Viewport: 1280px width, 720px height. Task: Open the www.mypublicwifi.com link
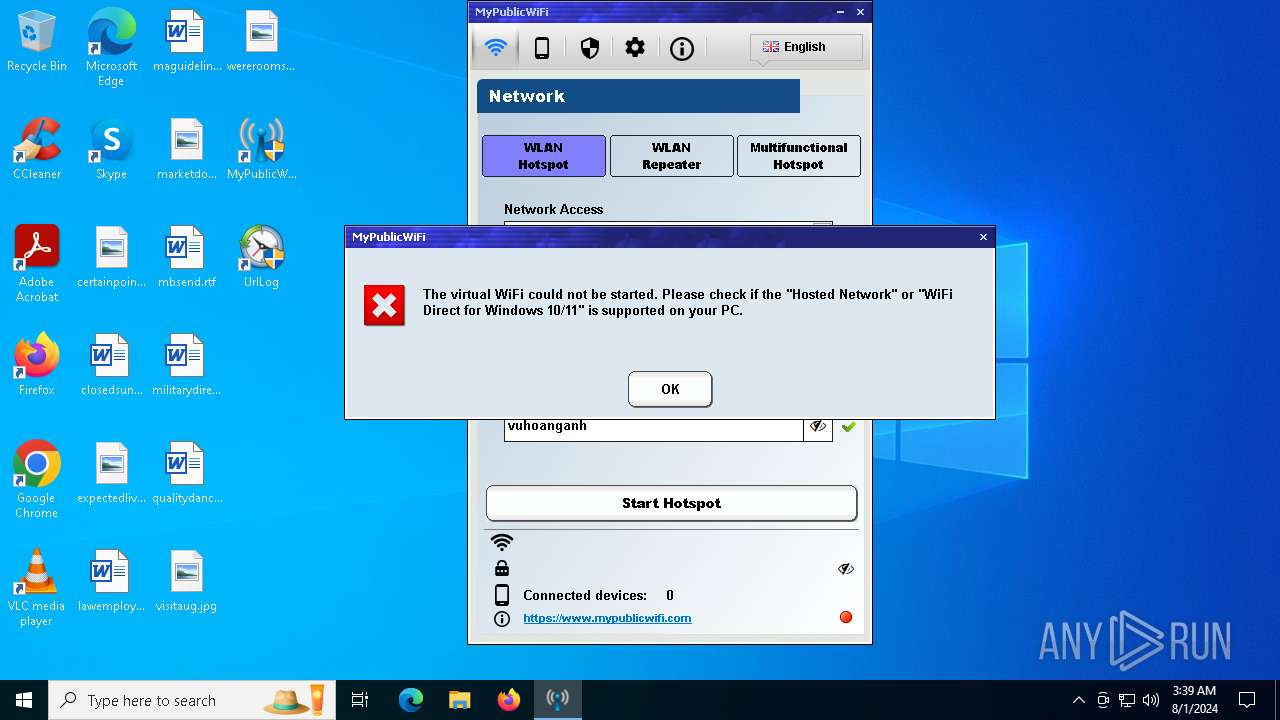607,618
